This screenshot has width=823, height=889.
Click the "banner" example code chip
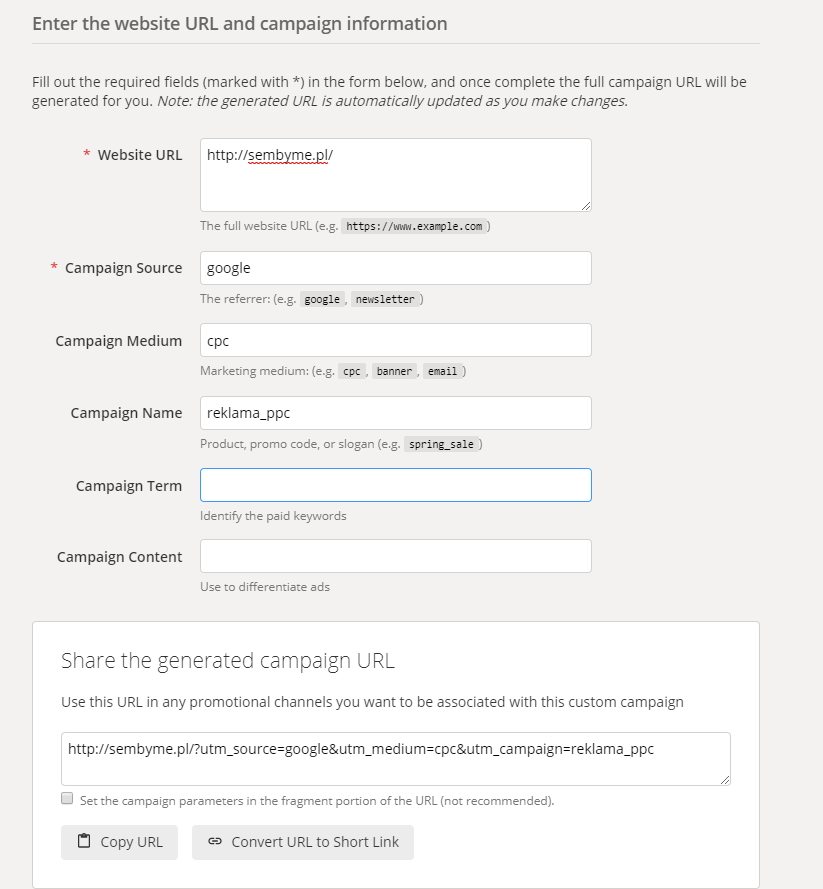pos(394,371)
